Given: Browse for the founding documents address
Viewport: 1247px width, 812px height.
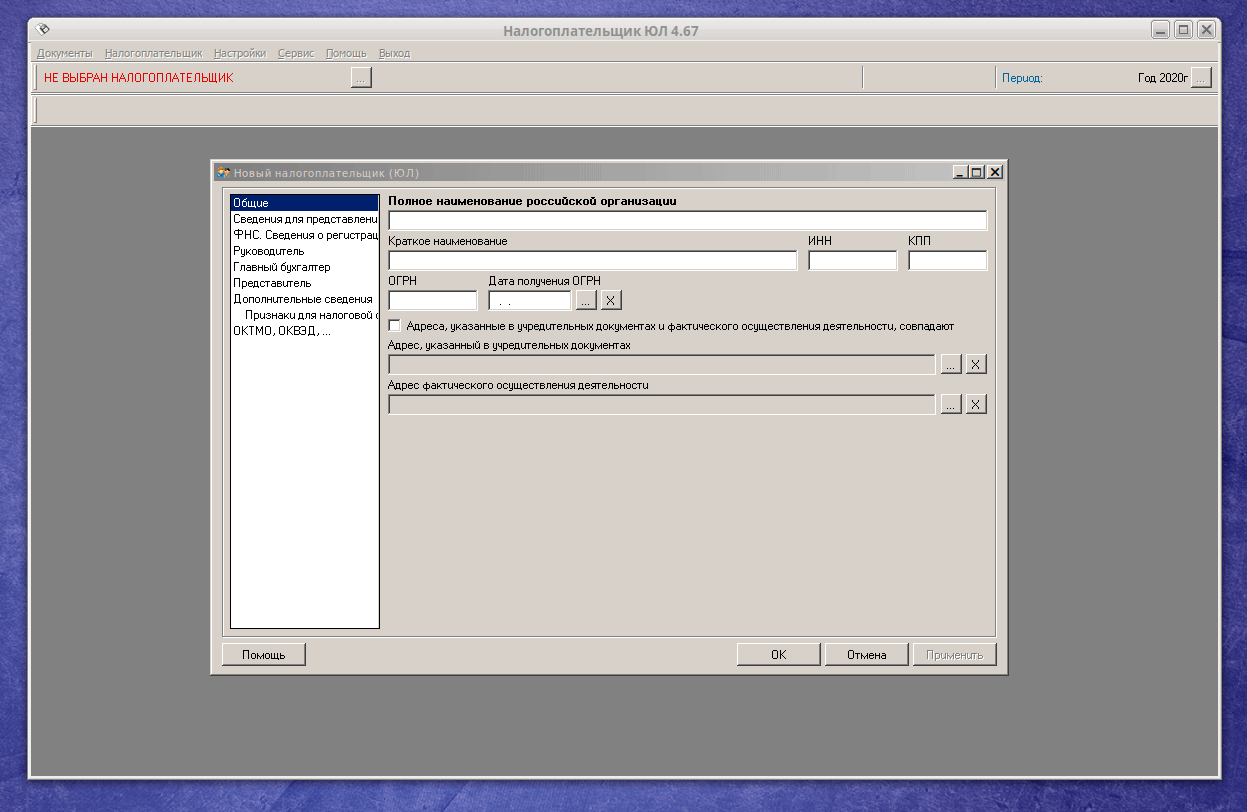Looking at the screenshot, I should tap(951, 364).
